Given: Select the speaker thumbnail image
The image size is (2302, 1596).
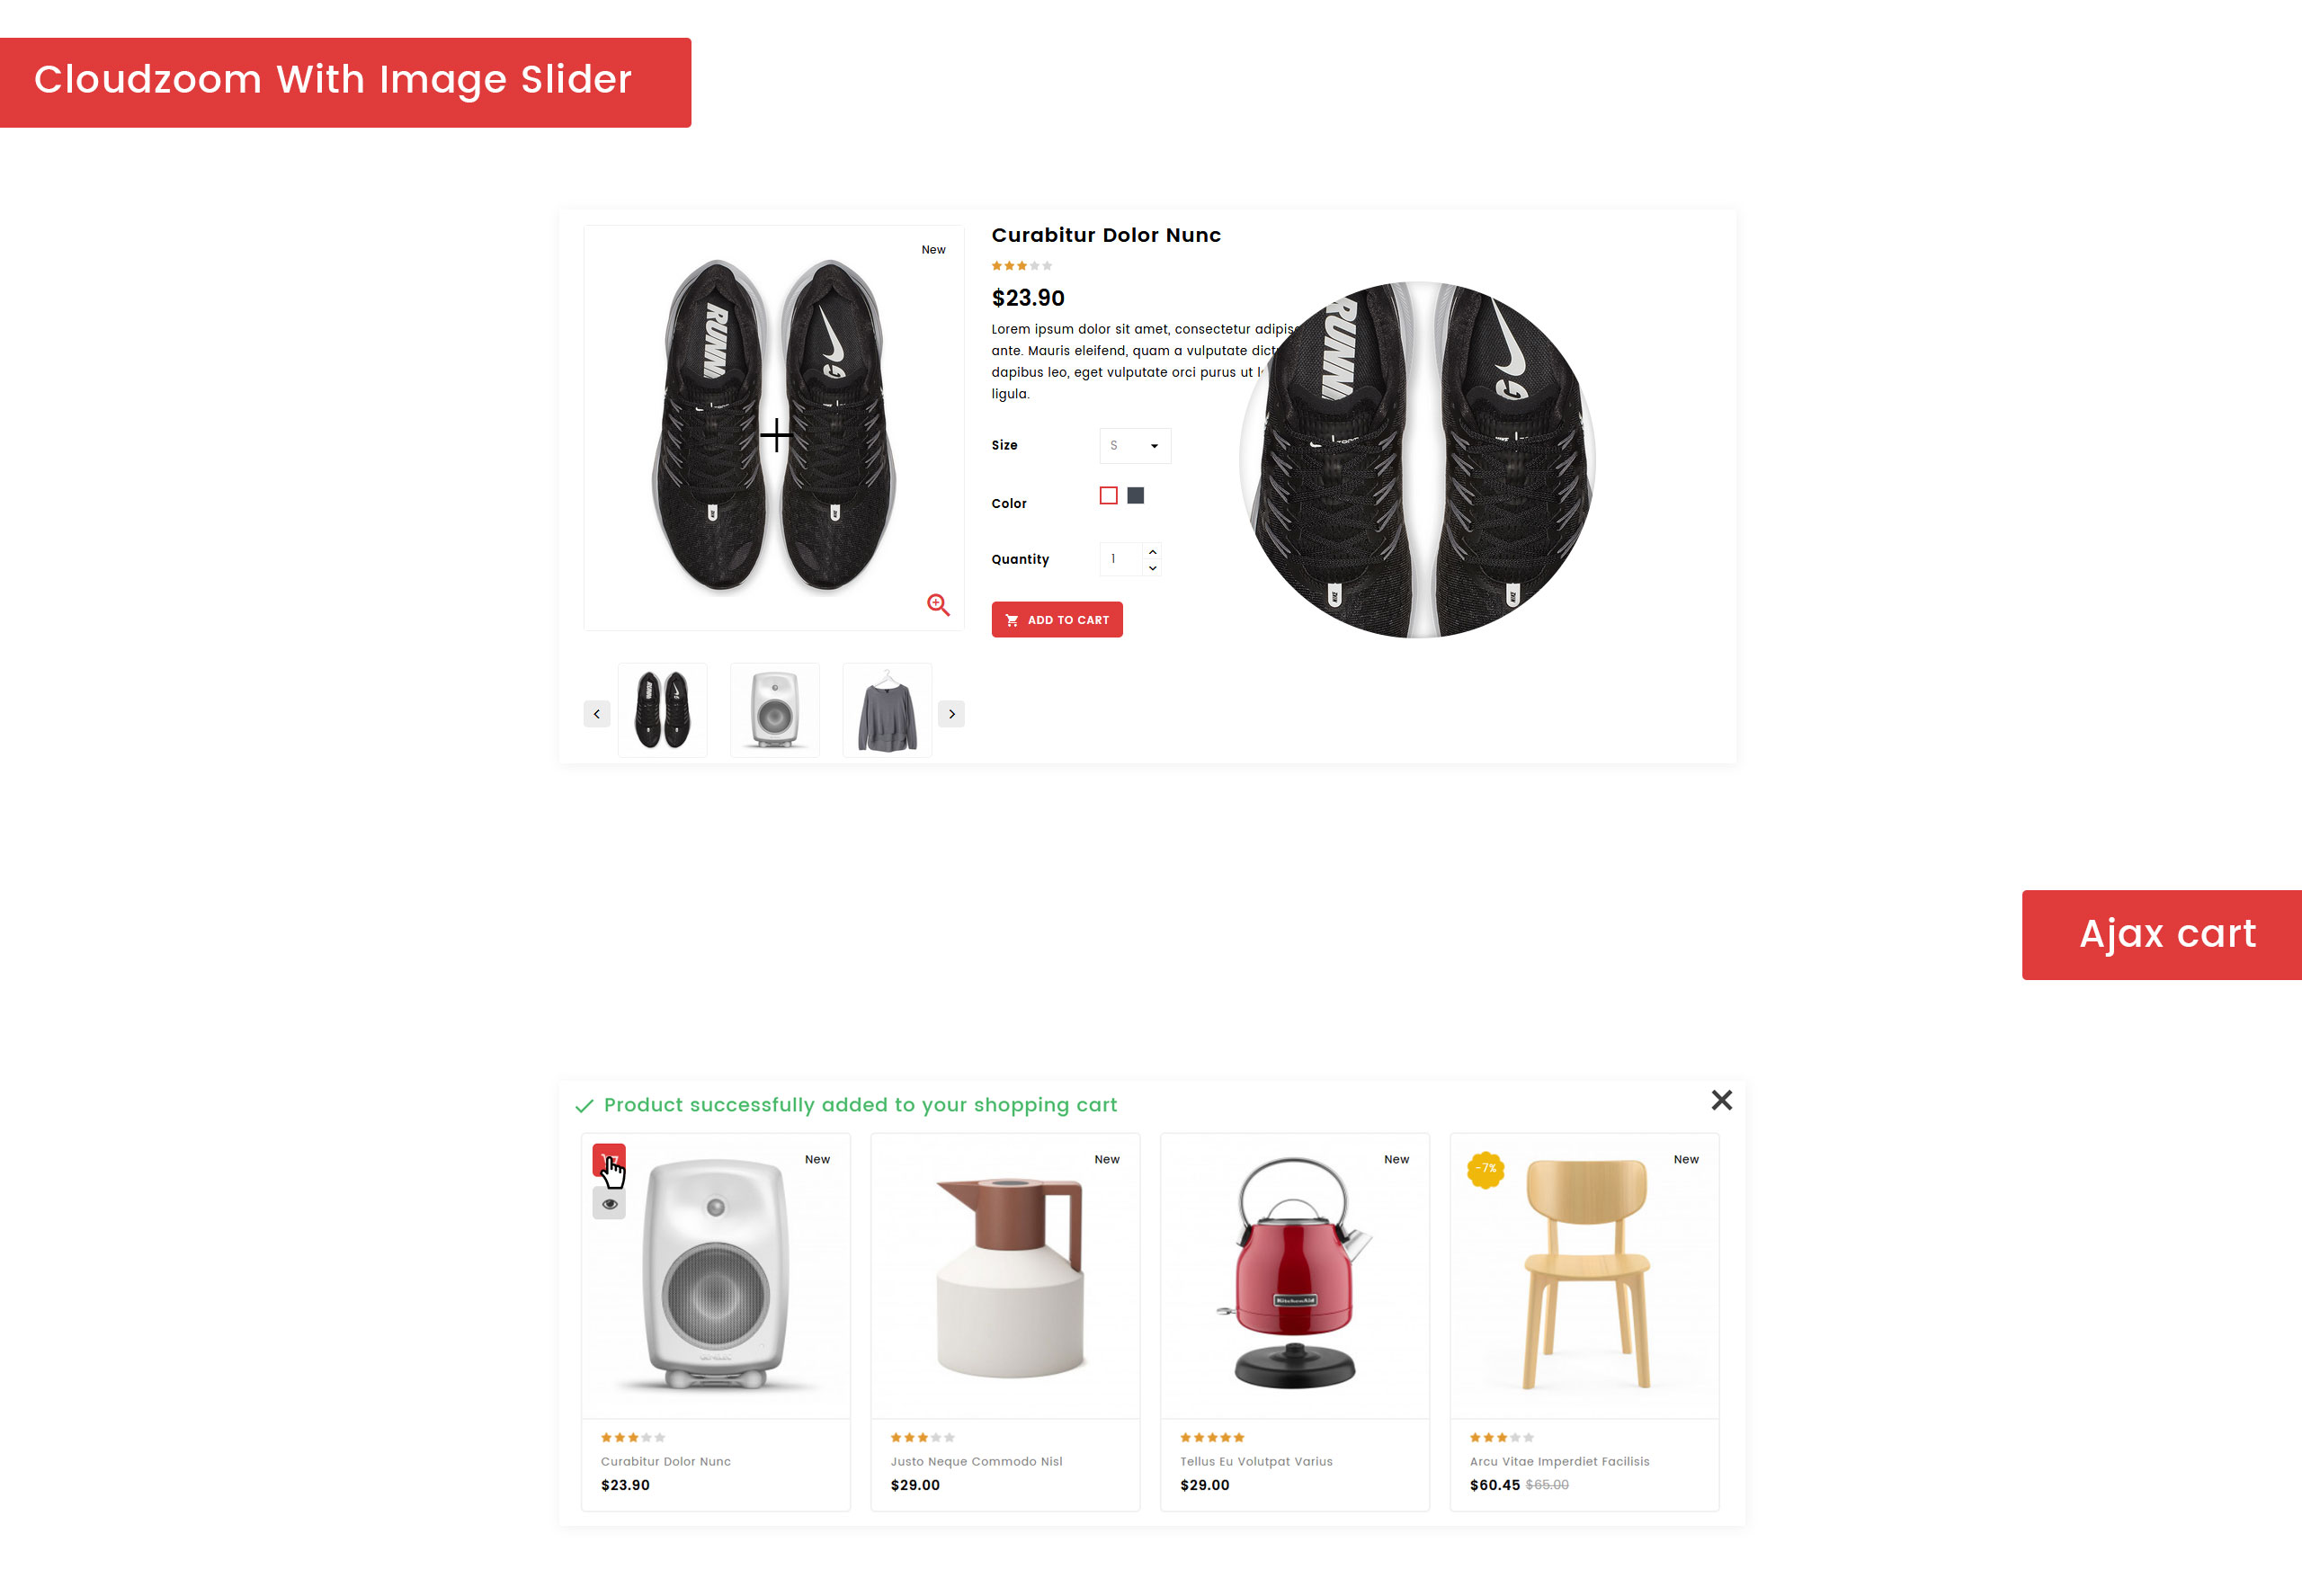Looking at the screenshot, I should coord(775,710).
